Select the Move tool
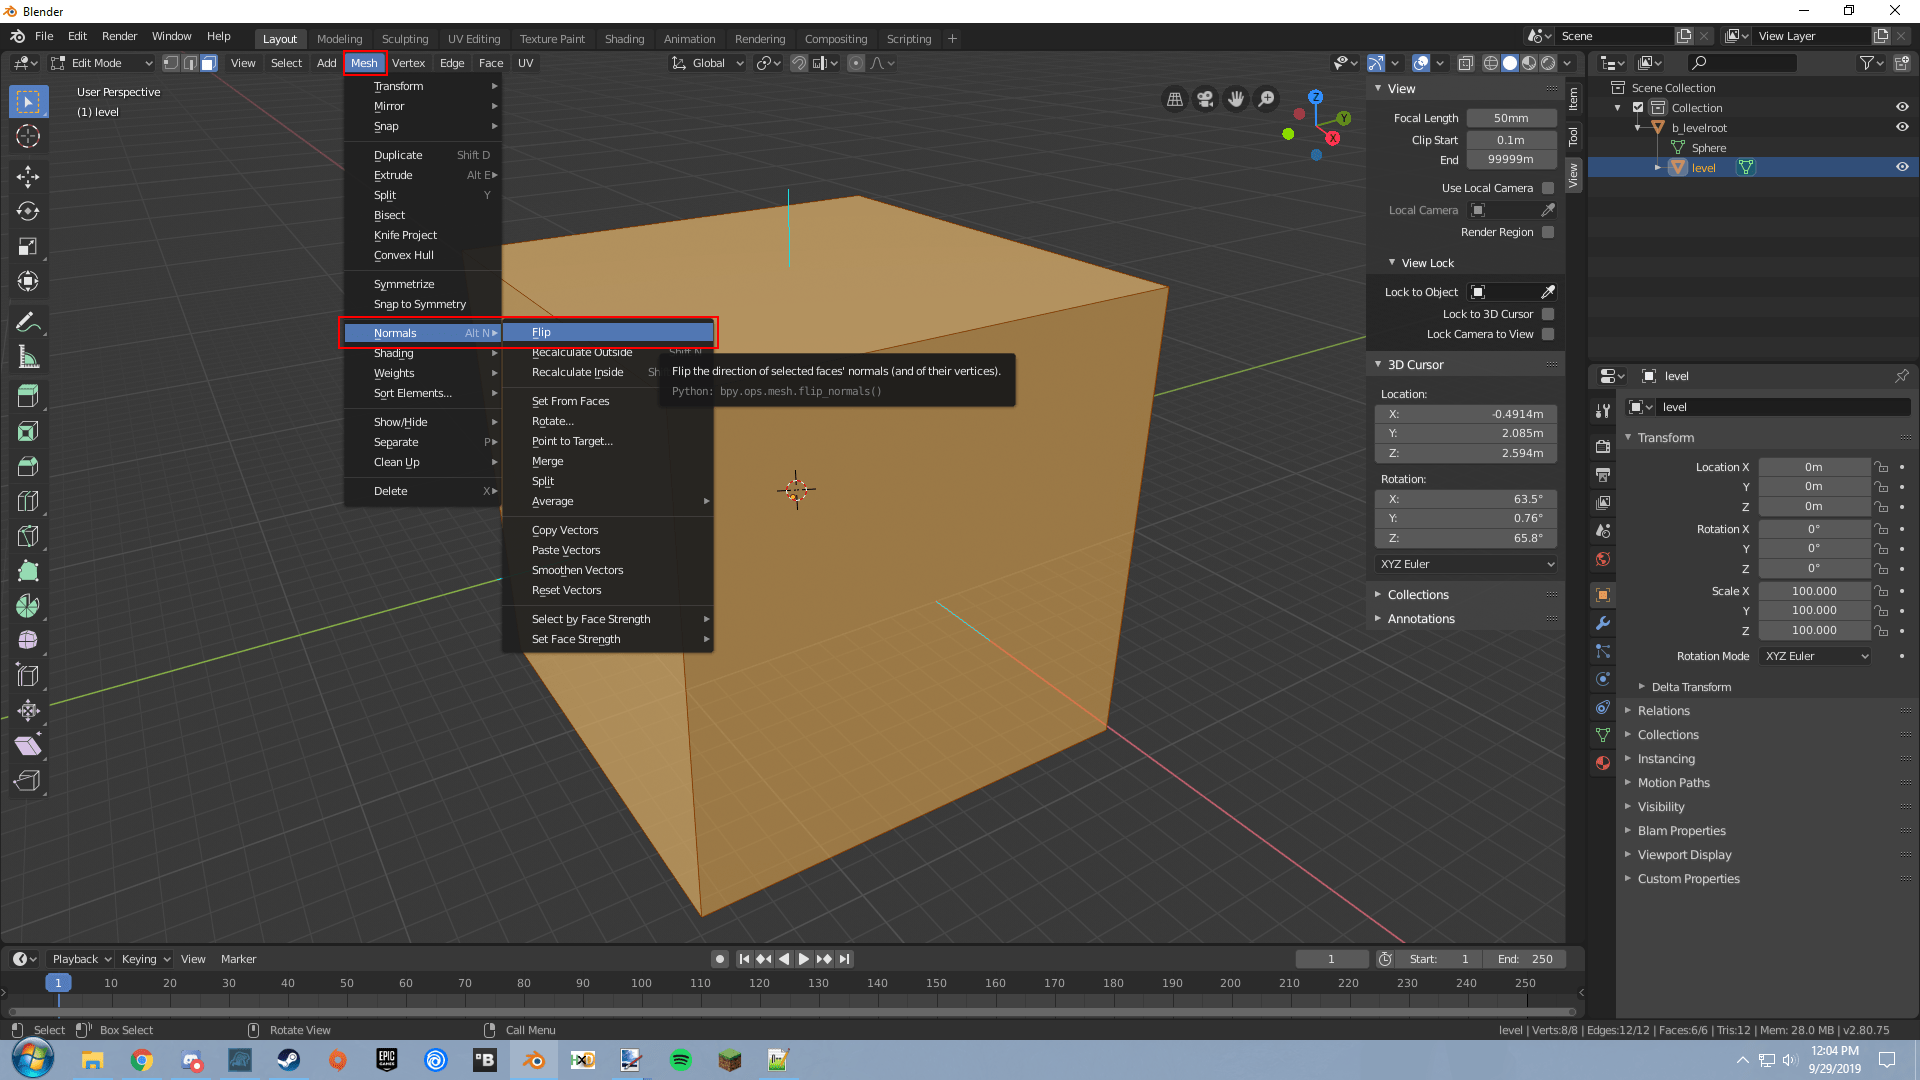The image size is (1920, 1080). (28, 176)
